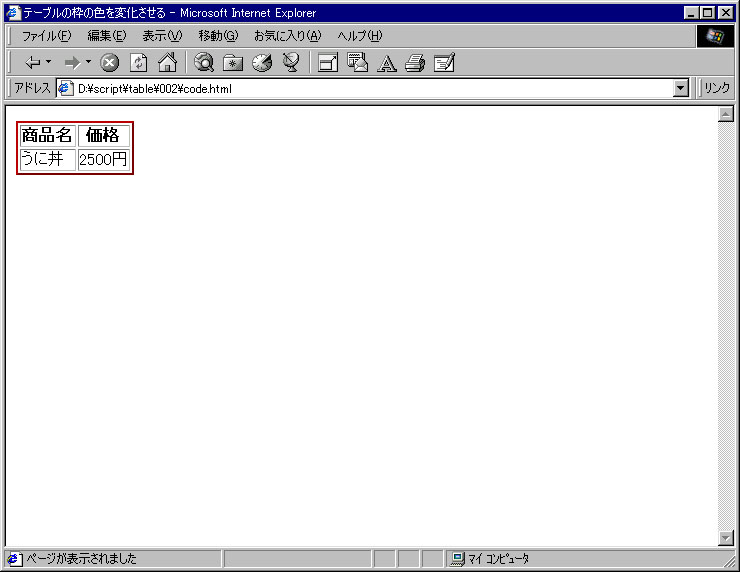The height and width of the screenshot is (572, 740).
Task: Open the History toolbar icon
Action: (262, 62)
